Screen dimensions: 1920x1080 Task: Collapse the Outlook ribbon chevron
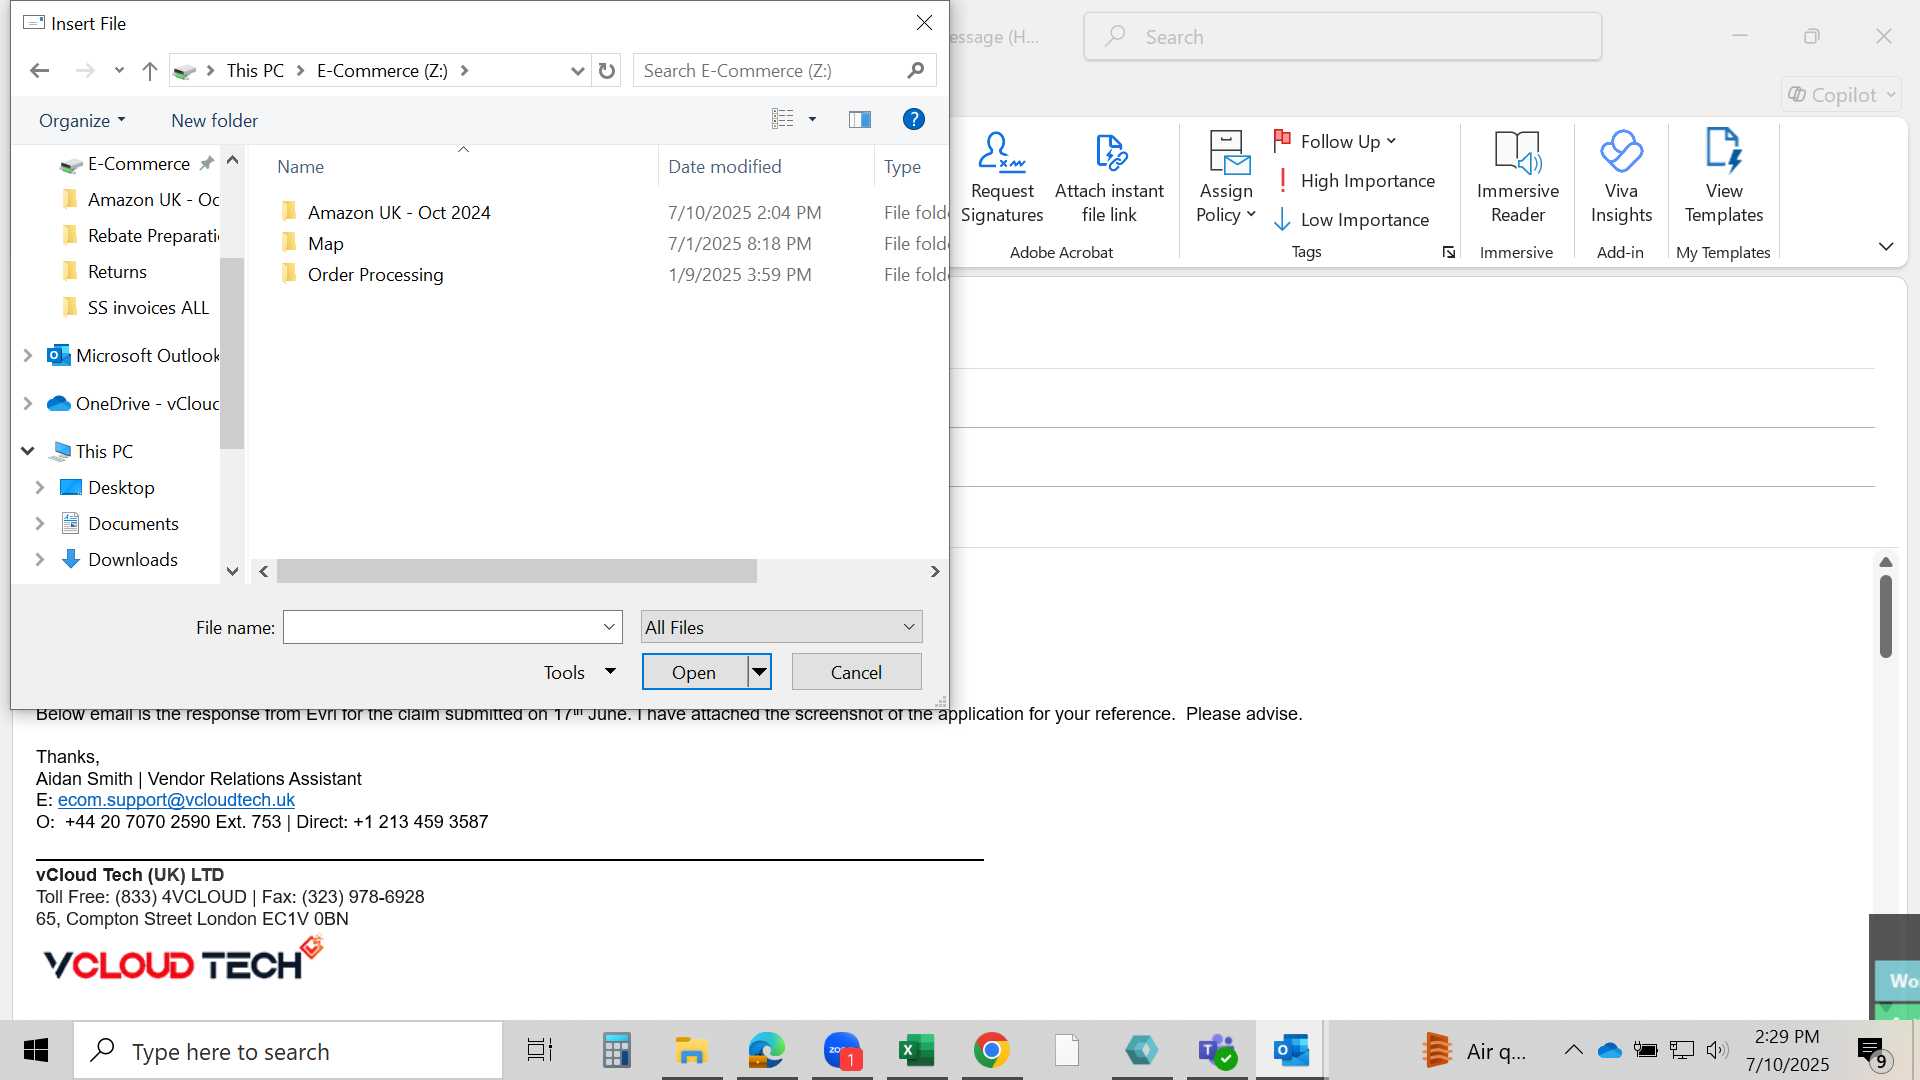tap(1886, 247)
